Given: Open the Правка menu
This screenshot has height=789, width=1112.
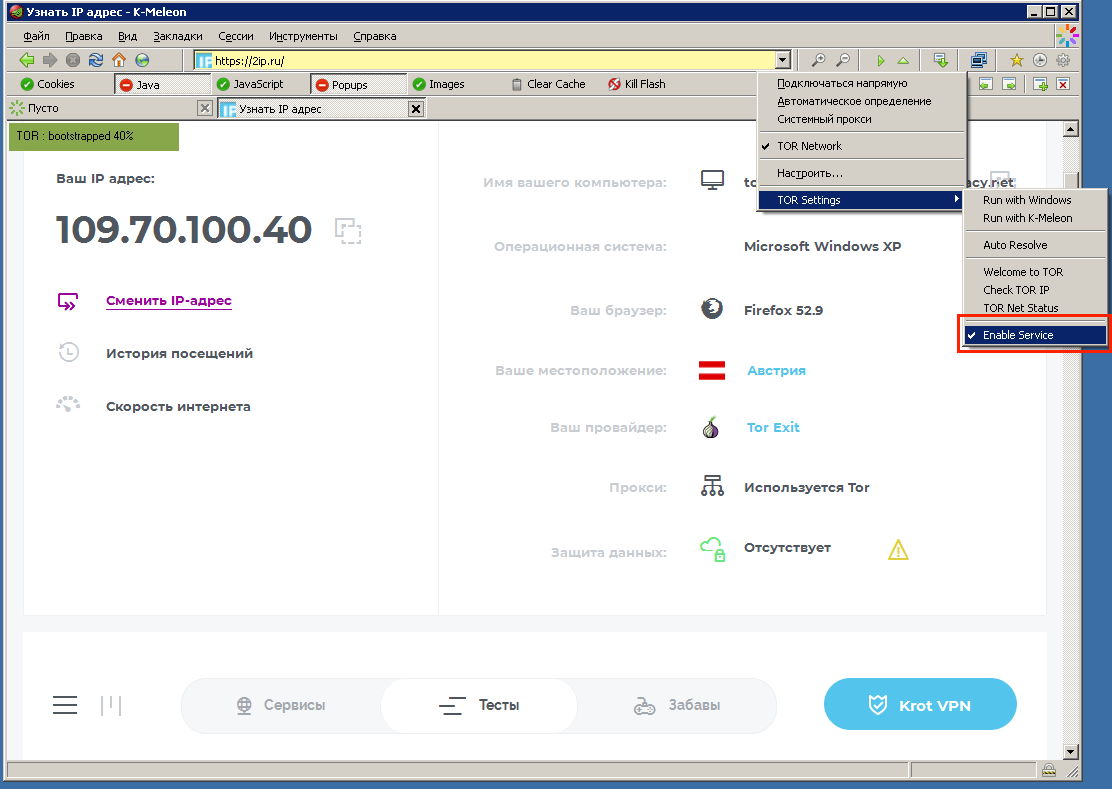Looking at the screenshot, I should pos(84,36).
